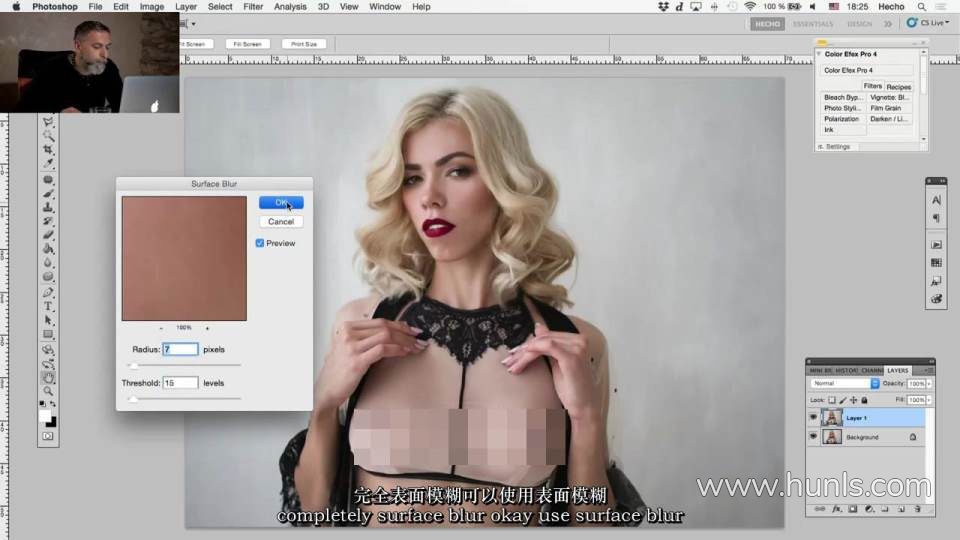Click Cancel in the Surface Blur dialog

coord(281,221)
